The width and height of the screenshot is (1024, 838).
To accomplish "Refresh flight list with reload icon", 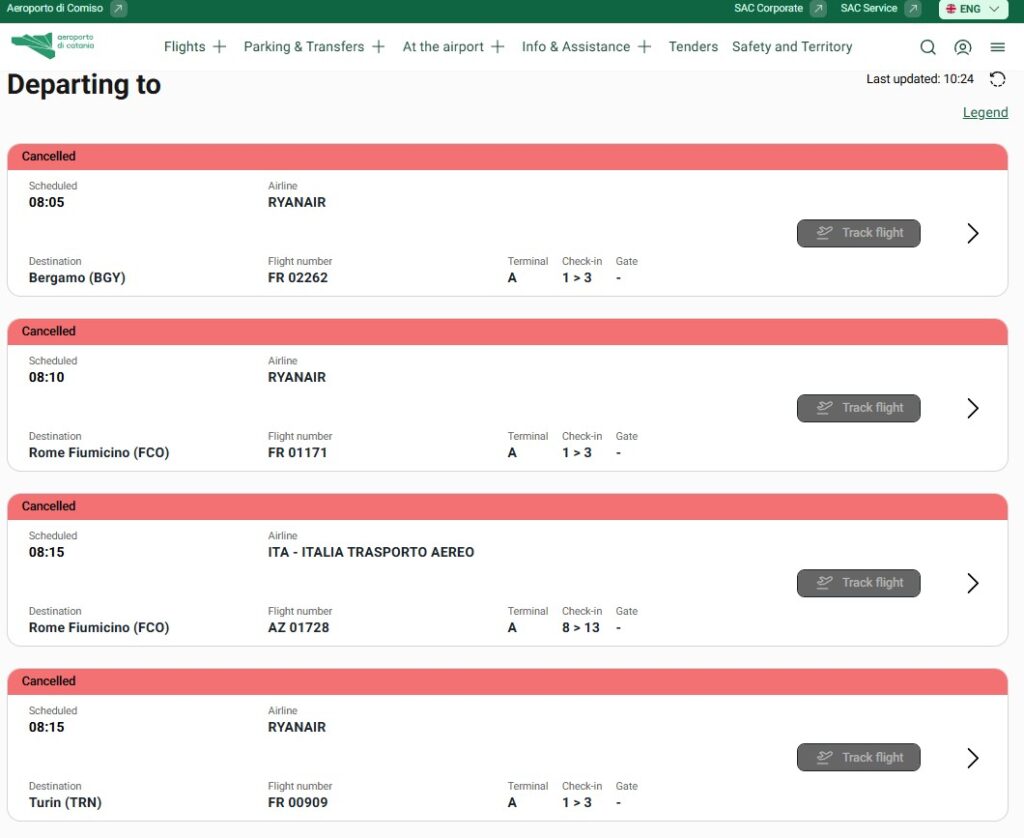I will (997, 79).
